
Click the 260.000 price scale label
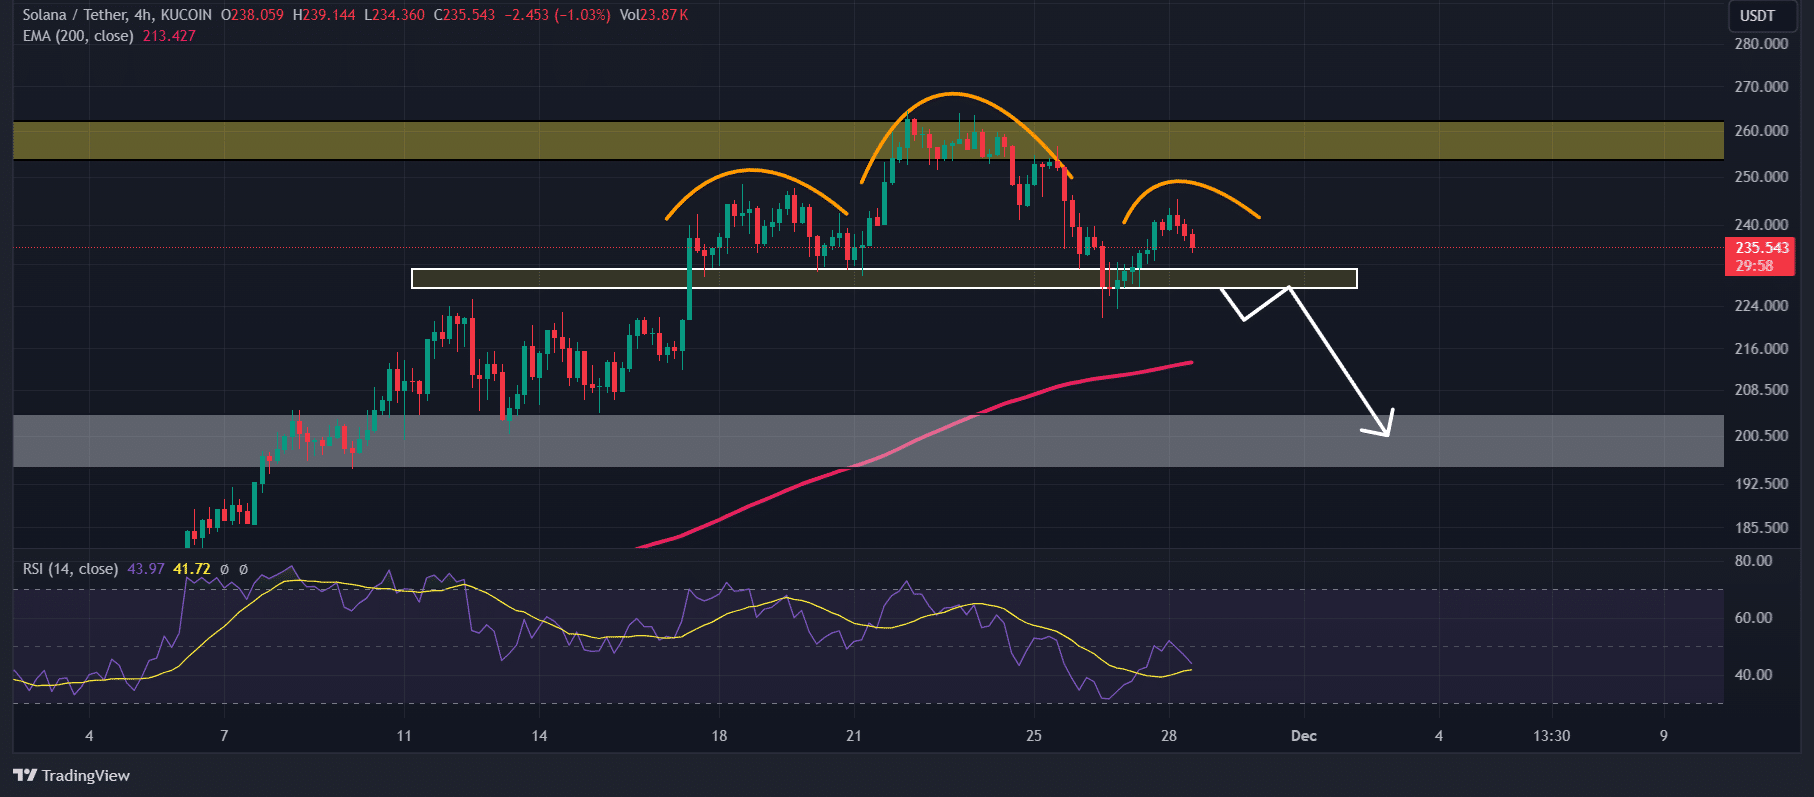tap(1761, 131)
